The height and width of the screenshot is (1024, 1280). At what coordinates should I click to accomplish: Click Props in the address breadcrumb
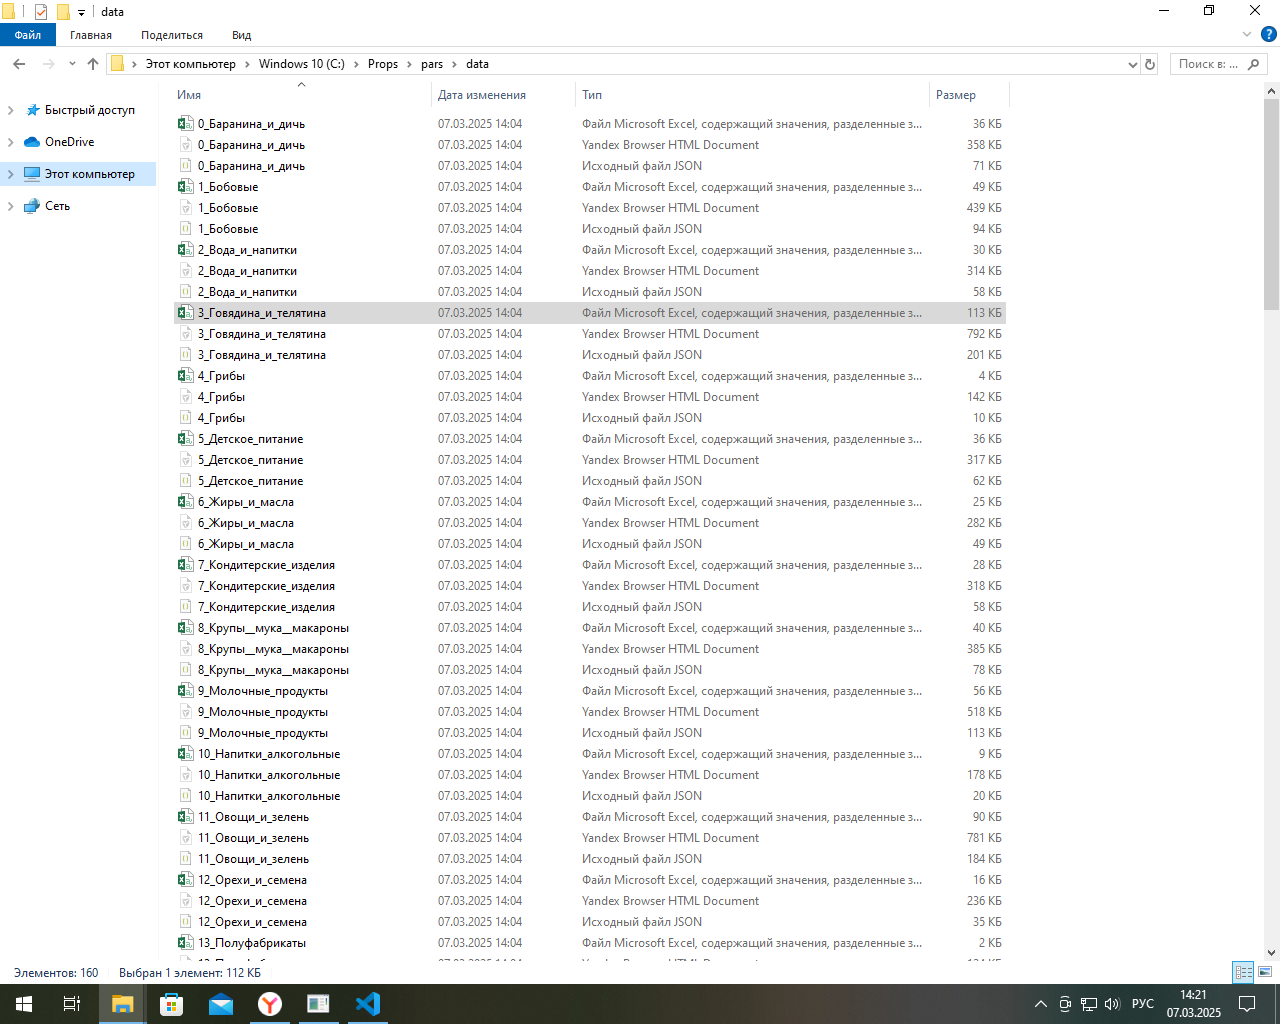[383, 64]
